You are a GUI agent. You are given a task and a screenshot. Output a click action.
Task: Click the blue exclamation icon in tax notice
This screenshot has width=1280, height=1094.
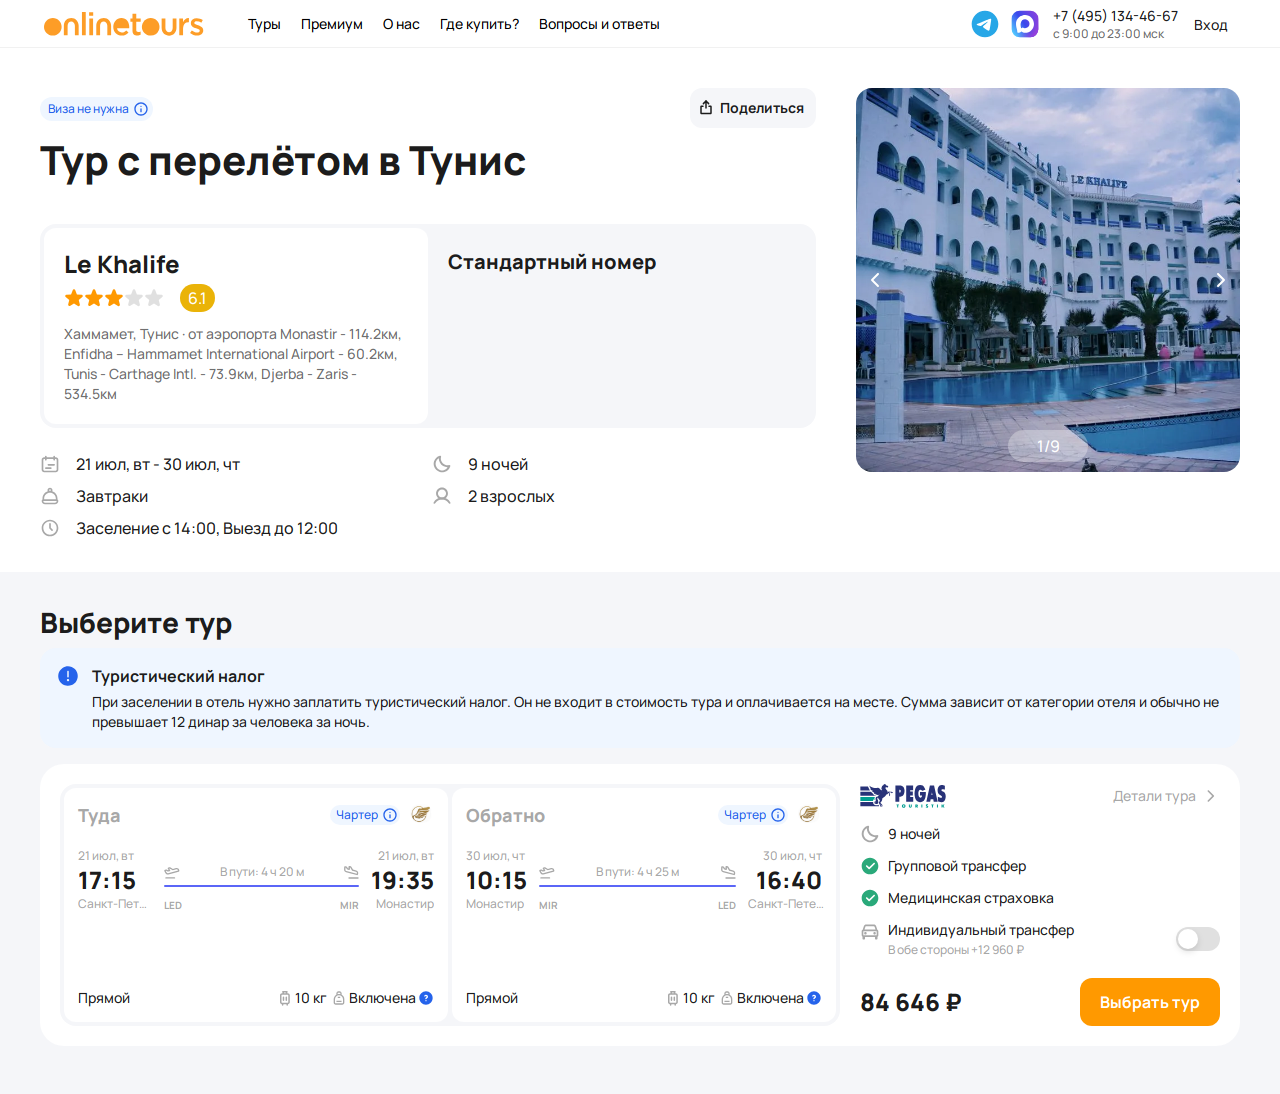click(68, 676)
